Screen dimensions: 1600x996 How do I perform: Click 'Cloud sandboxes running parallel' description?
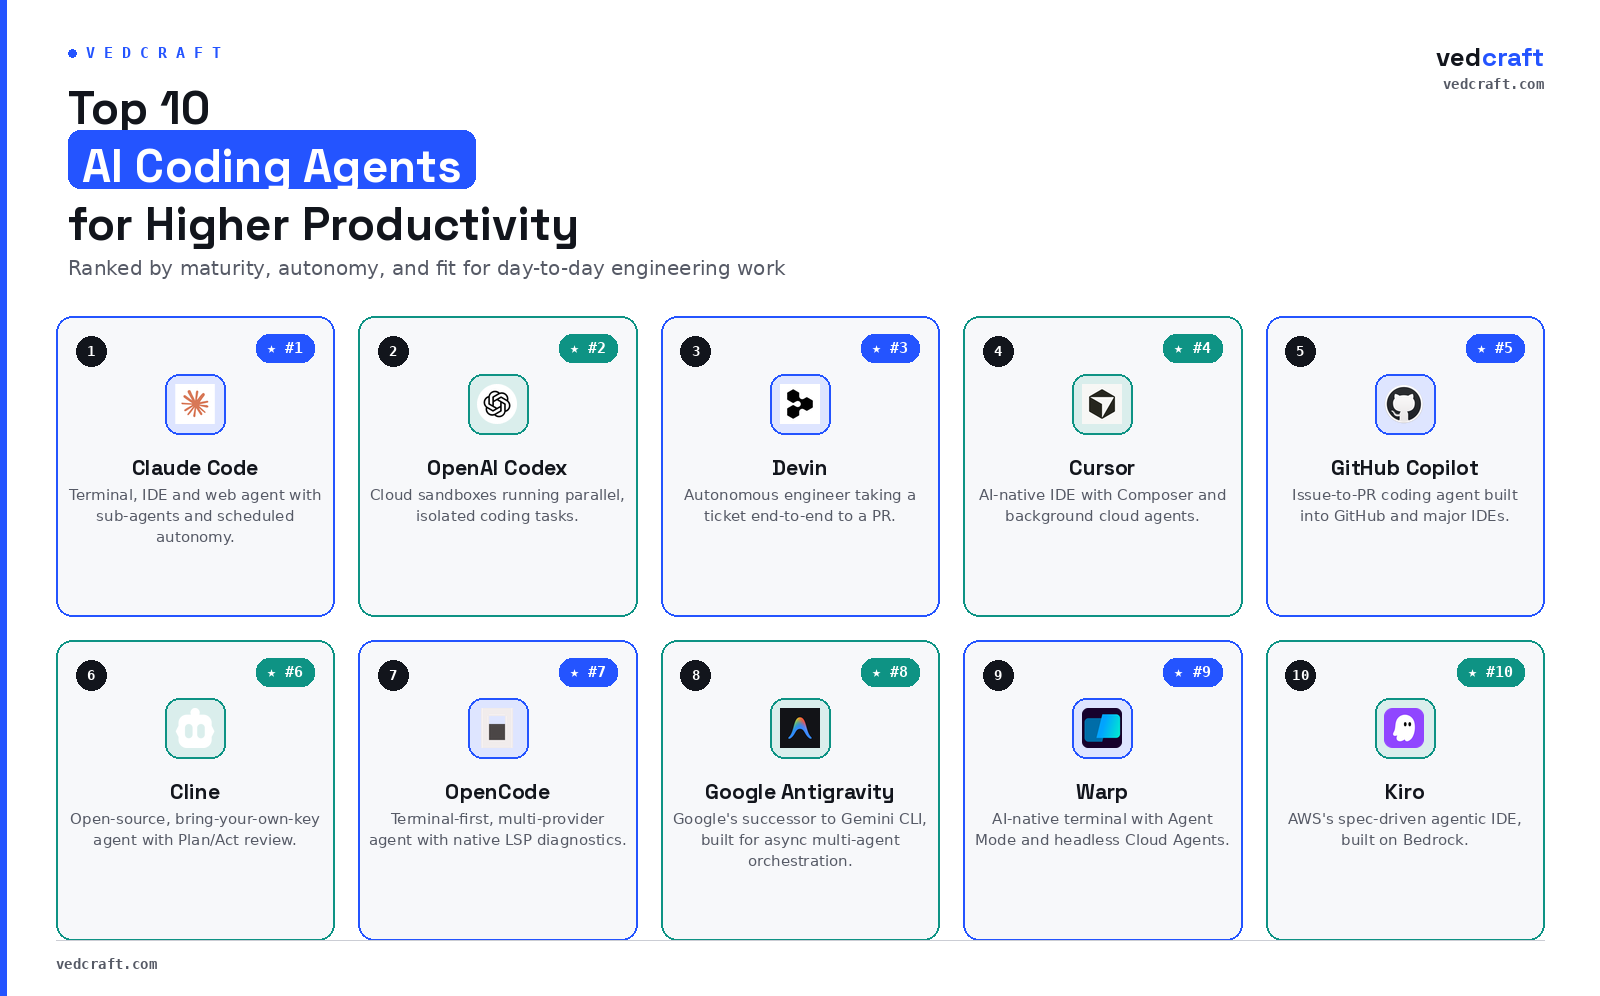497,505
